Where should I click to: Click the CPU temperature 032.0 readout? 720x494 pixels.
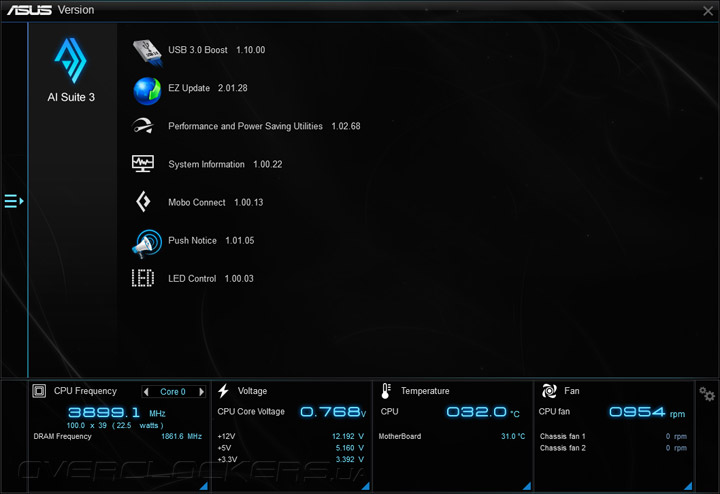click(483, 412)
